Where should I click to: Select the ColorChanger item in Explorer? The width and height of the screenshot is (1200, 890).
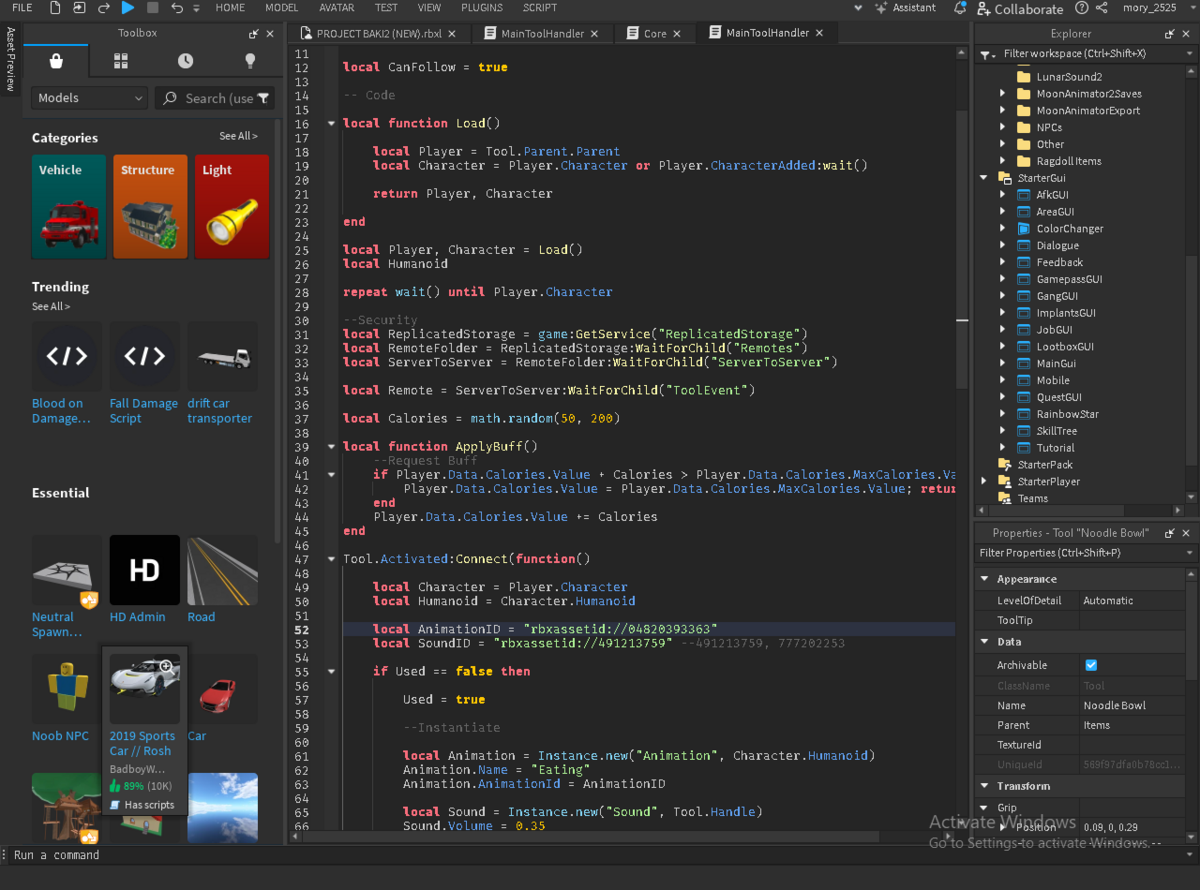[x=1070, y=229]
